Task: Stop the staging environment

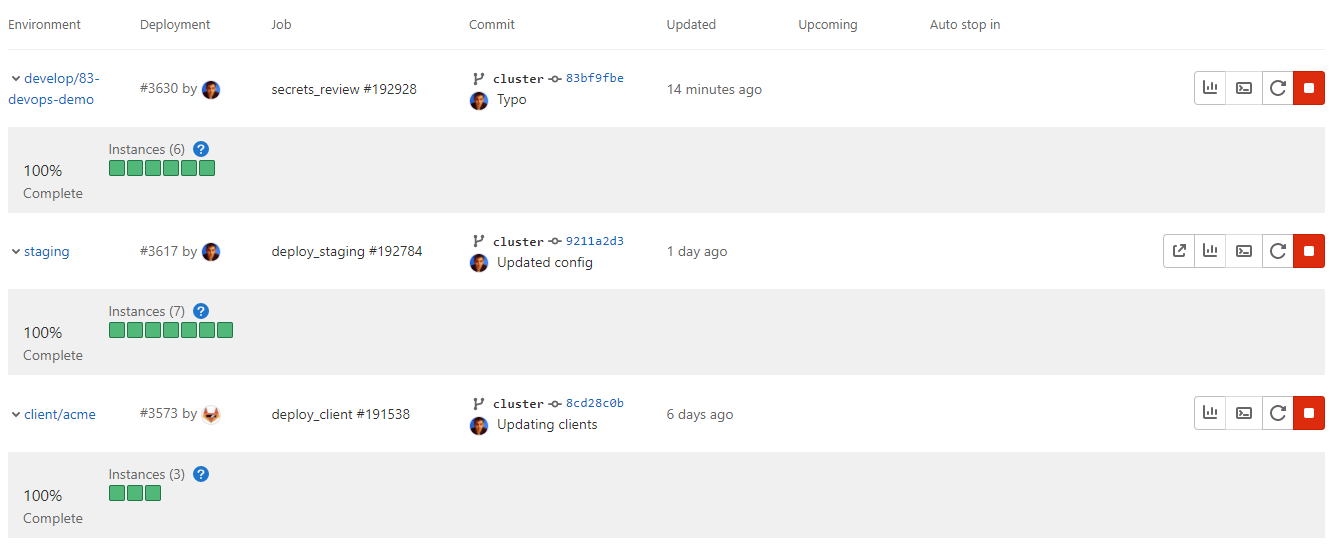Action: pyautogui.click(x=1309, y=251)
